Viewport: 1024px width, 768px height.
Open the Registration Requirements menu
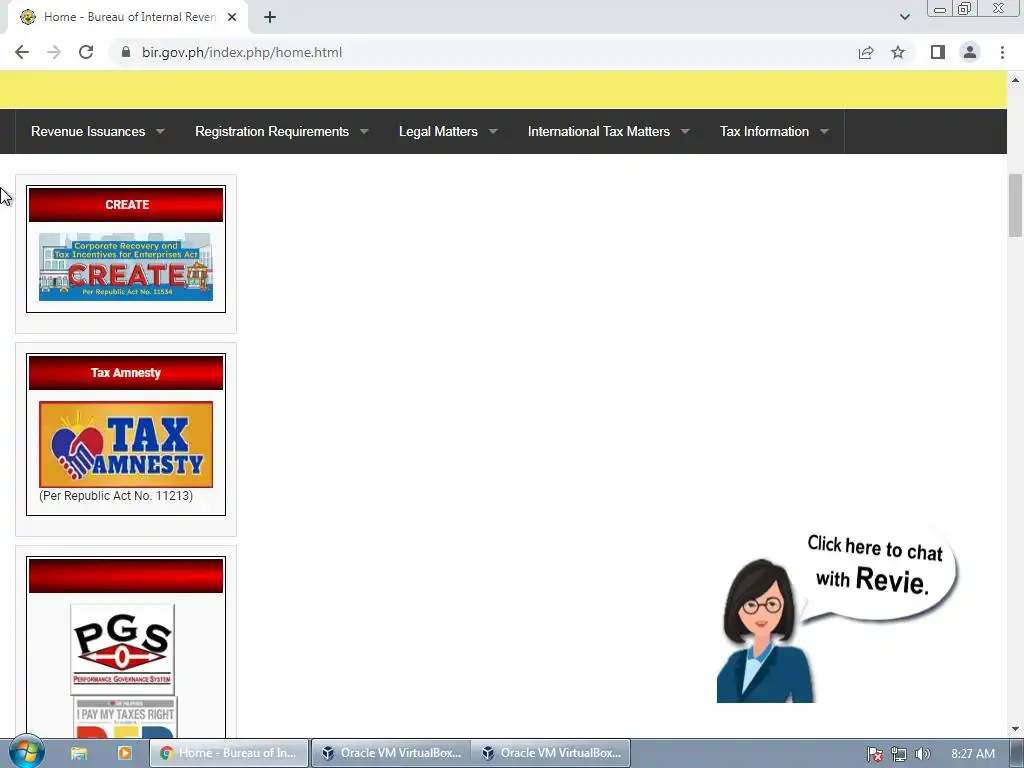coord(272,131)
